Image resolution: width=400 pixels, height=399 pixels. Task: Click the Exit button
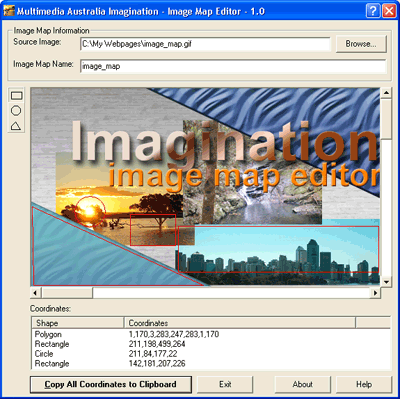pyautogui.click(x=225, y=384)
